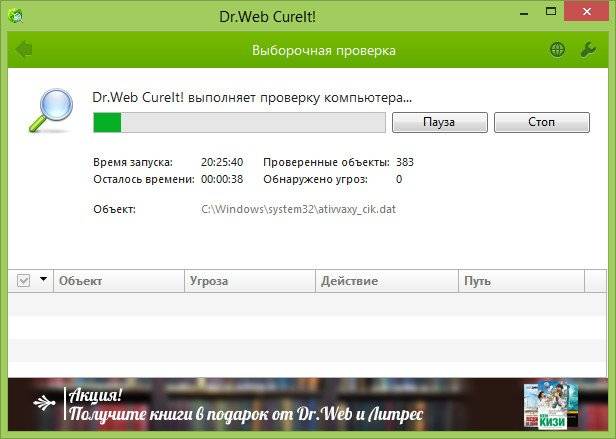Open the Акция promotional banner
The height and width of the screenshot is (439, 616).
point(308,404)
